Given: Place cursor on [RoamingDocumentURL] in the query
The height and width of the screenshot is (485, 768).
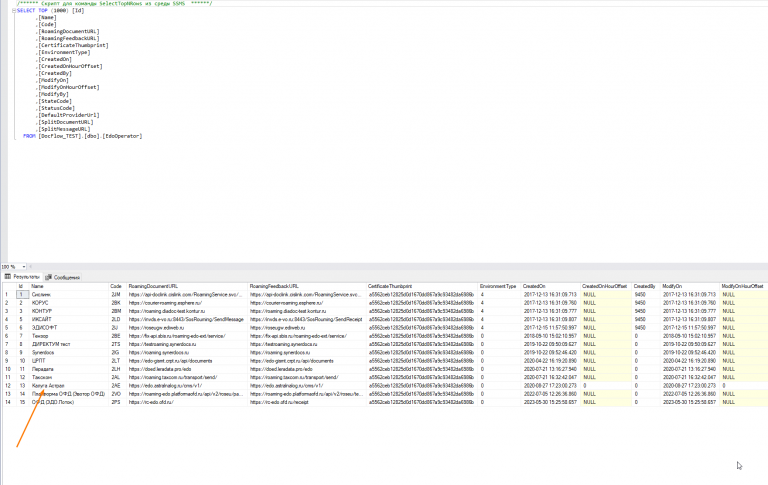Looking at the screenshot, I should tap(69, 31).
